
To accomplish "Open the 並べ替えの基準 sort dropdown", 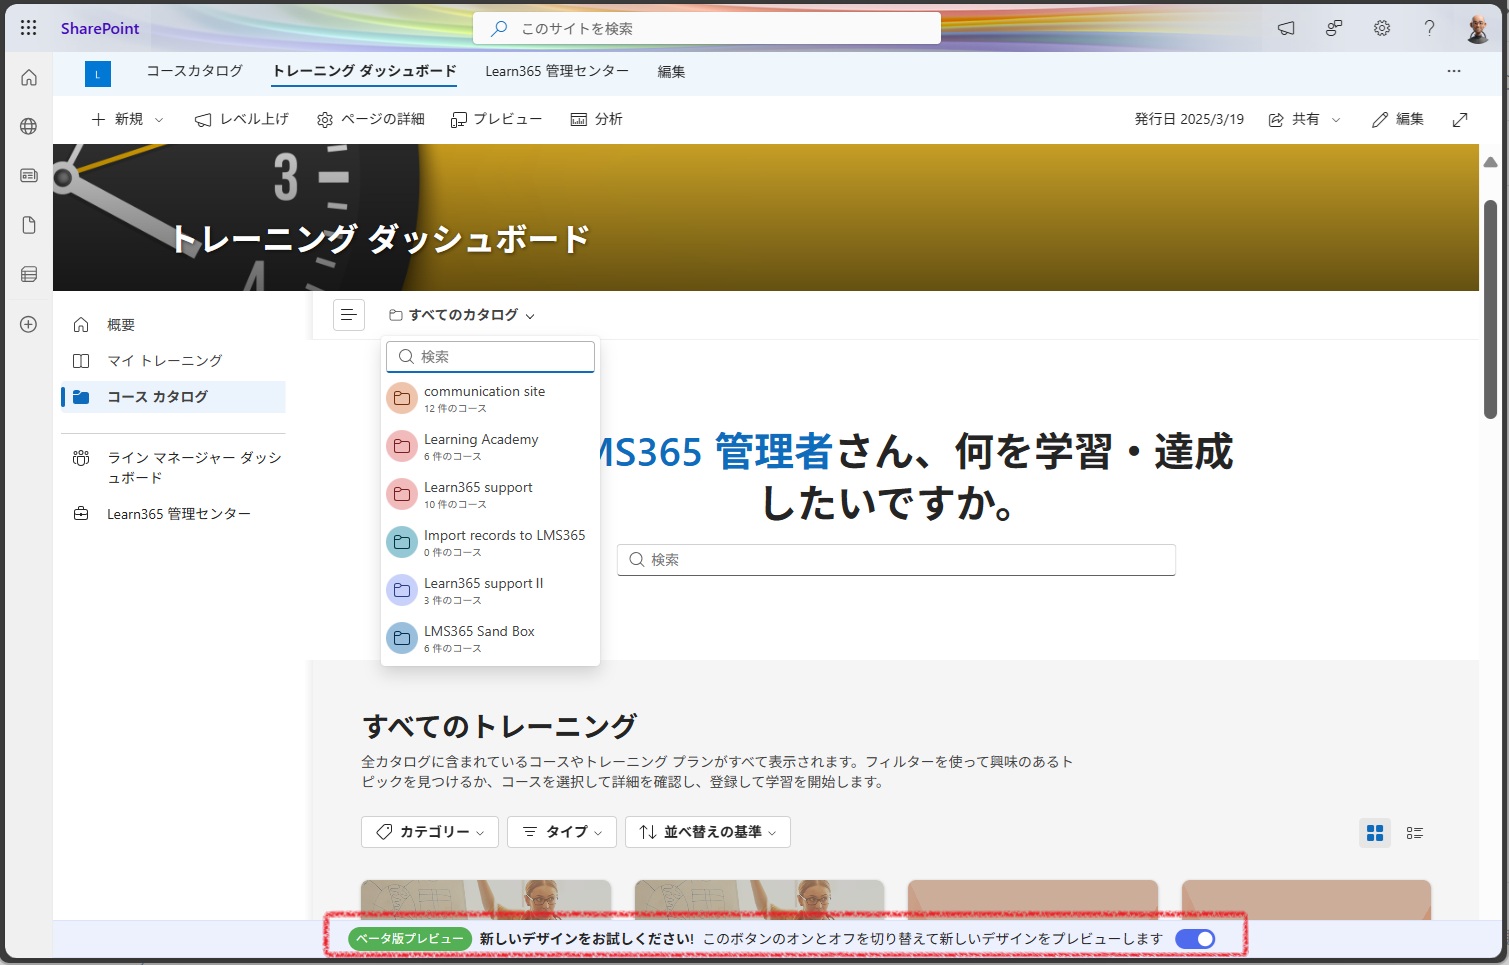I will tap(708, 832).
